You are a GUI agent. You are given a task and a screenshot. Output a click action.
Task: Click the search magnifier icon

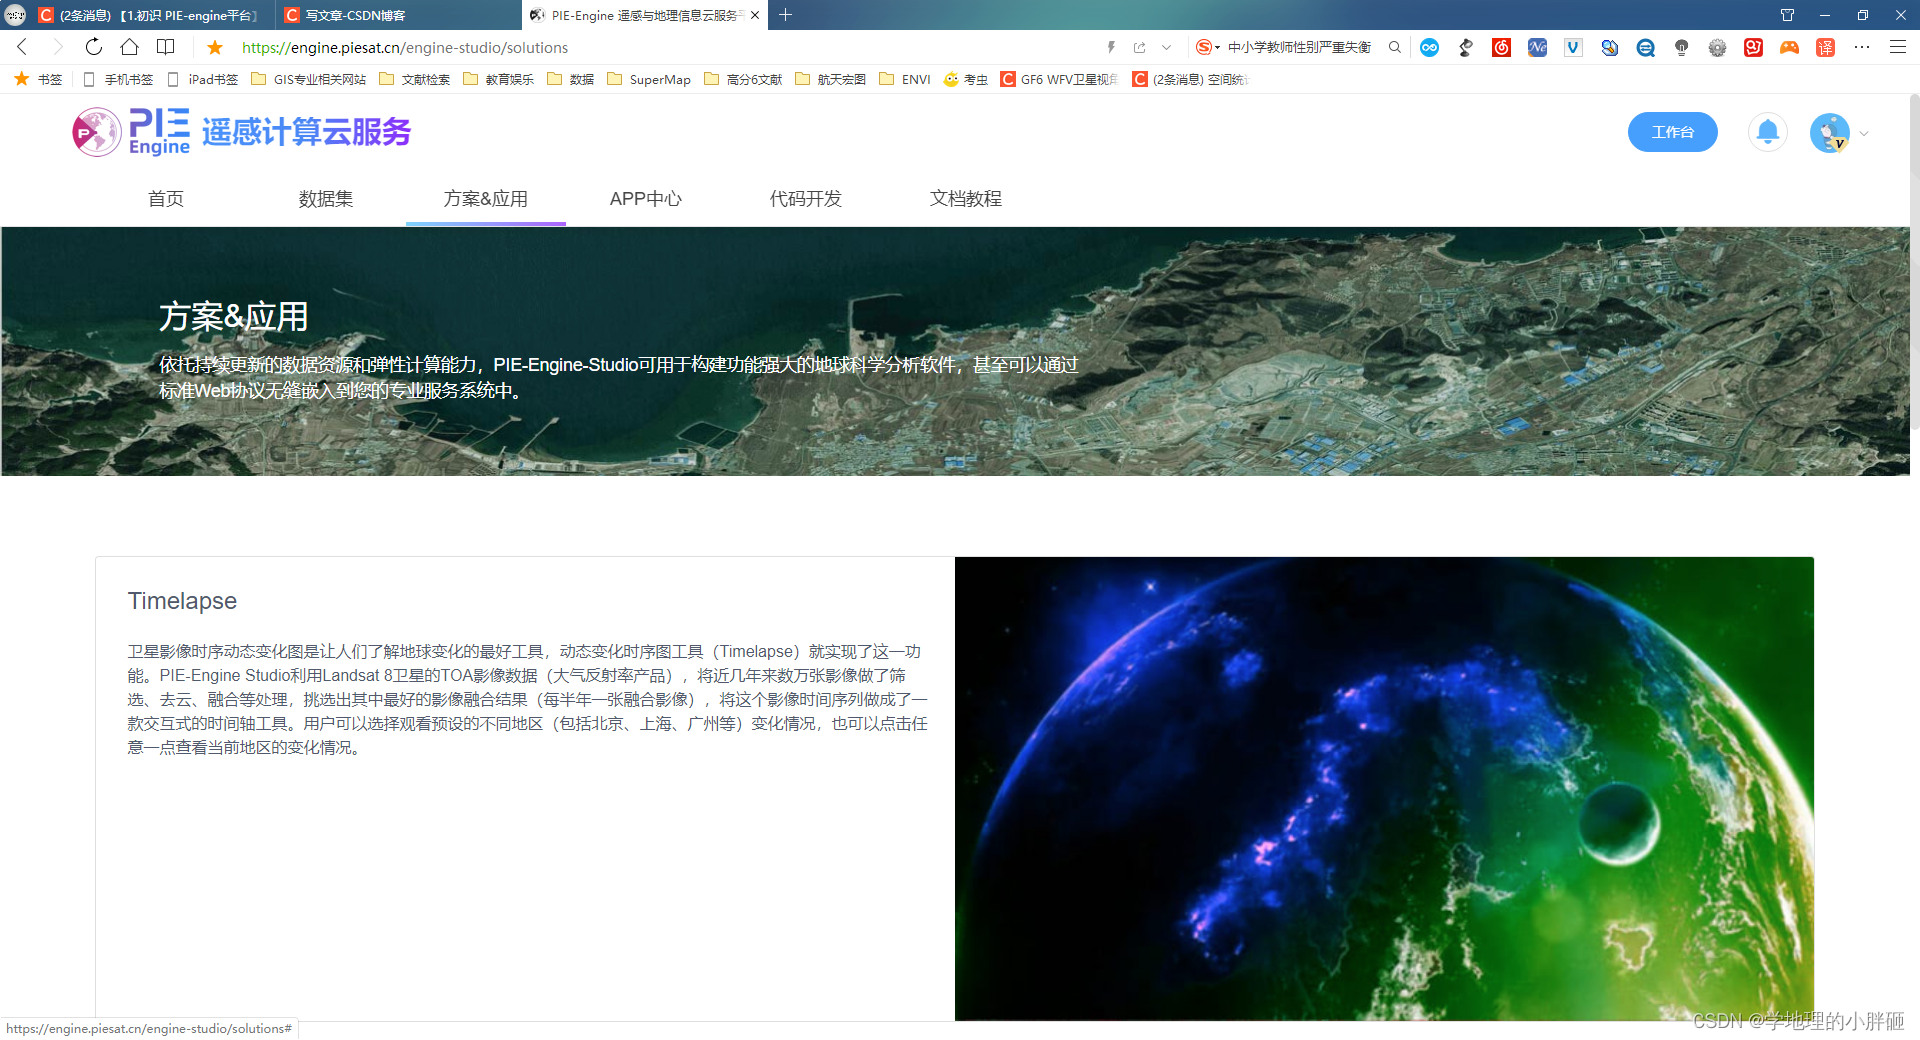click(x=1395, y=47)
